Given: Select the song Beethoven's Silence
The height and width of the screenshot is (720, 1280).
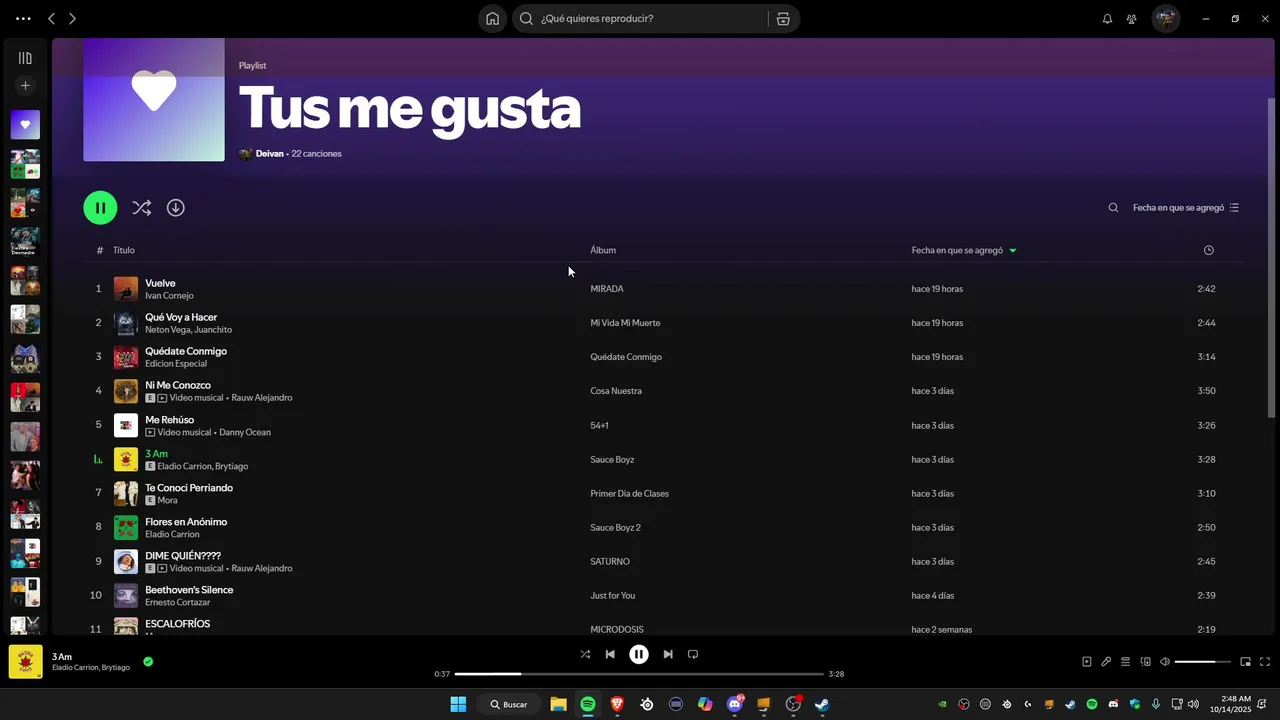Looking at the screenshot, I should [189, 590].
